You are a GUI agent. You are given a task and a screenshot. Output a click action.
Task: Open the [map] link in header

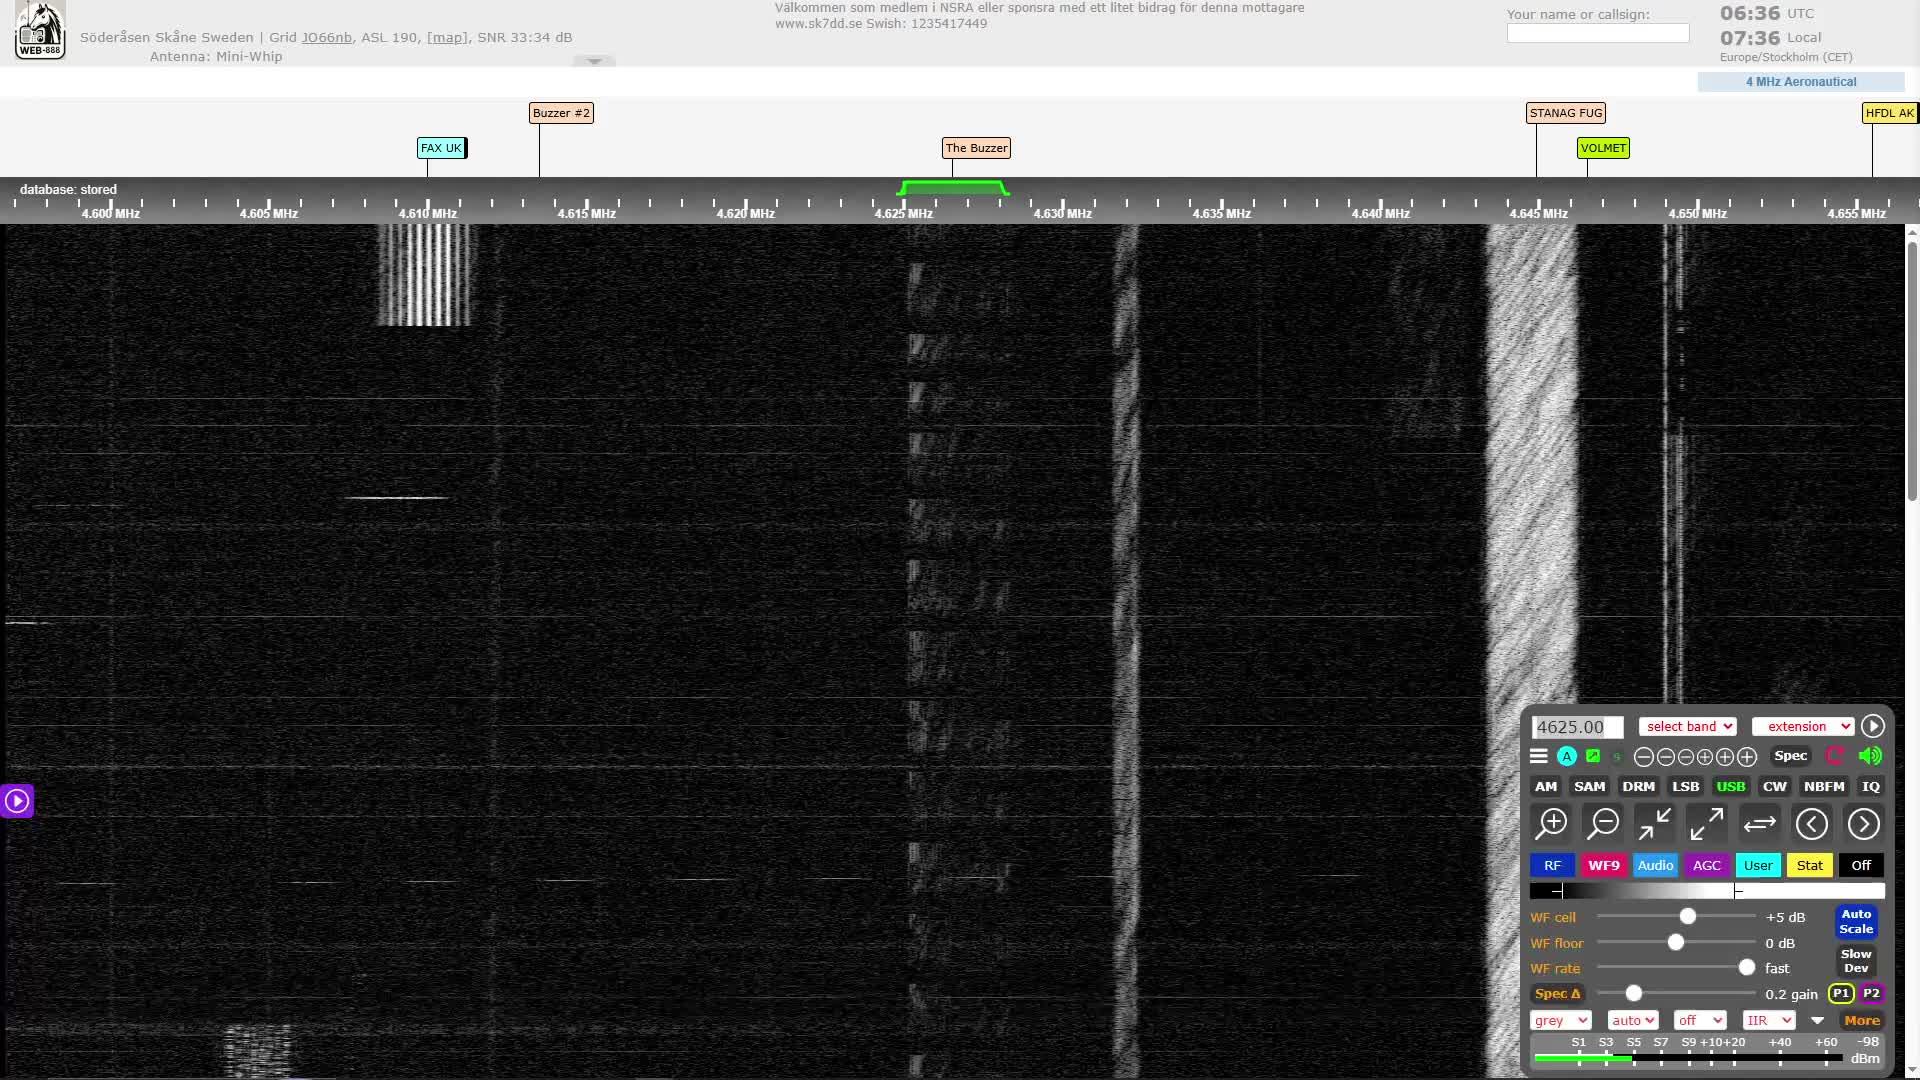pyautogui.click(x=447, y=38)
